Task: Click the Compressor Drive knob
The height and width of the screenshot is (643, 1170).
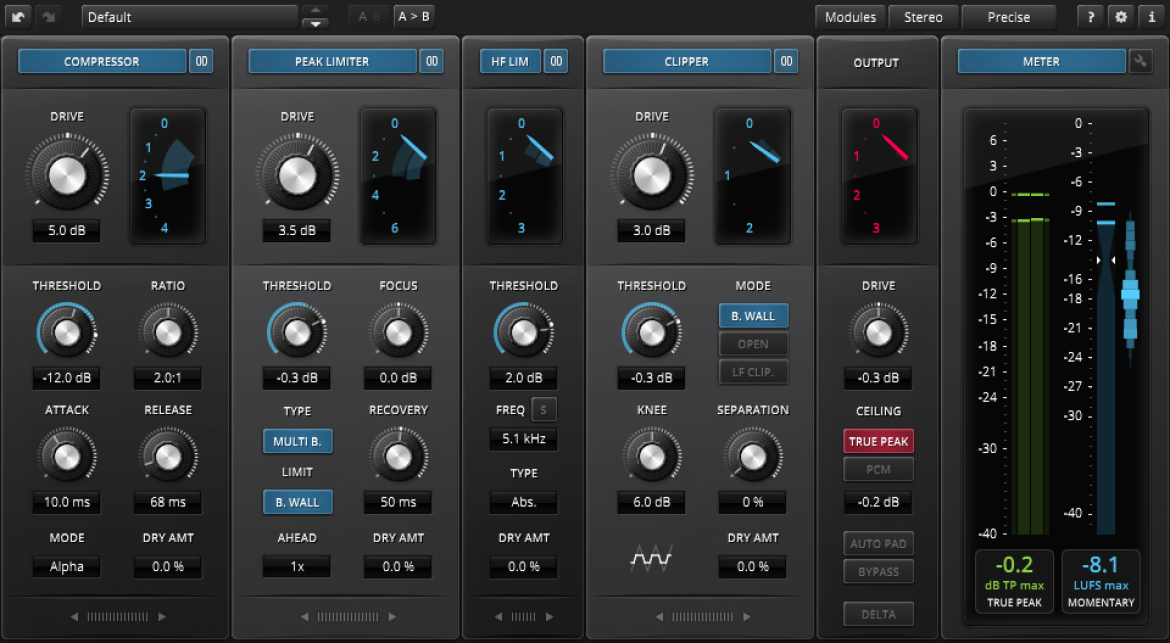Action: (67, 175)
